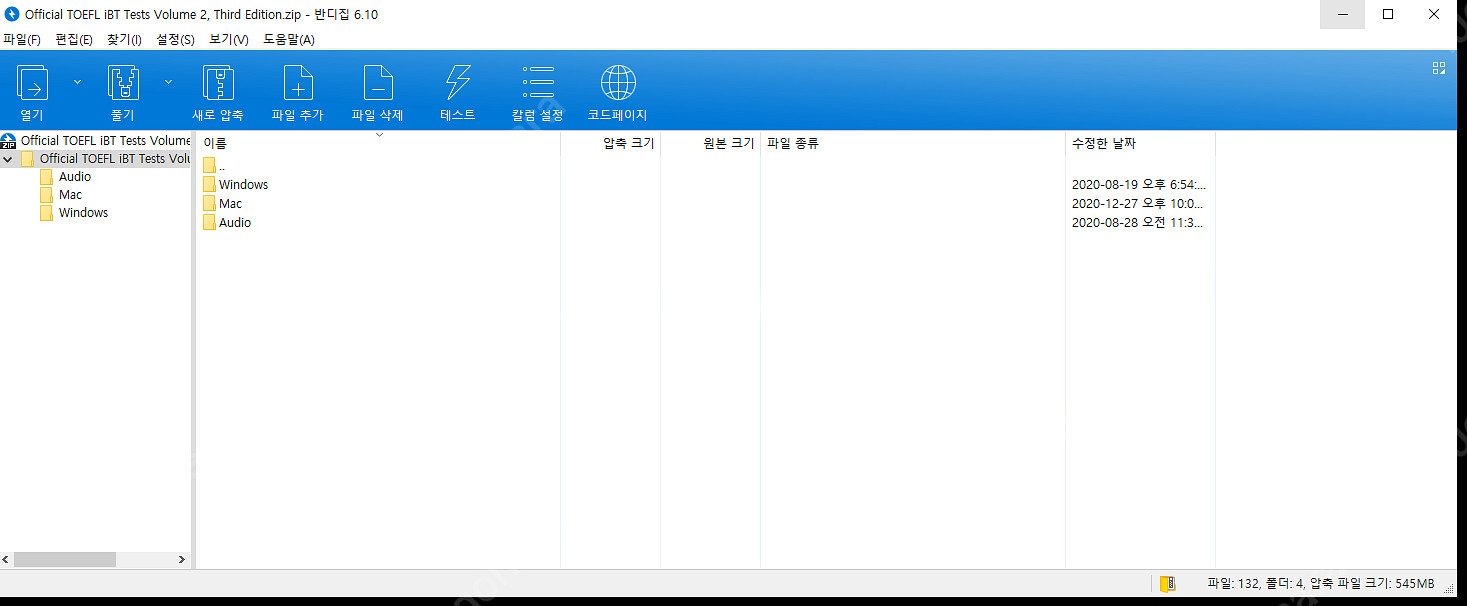The width and height of the screenshot is (1467, 606).
Task: Open the 파일(F) menu
Action: (x=21, y=40)
